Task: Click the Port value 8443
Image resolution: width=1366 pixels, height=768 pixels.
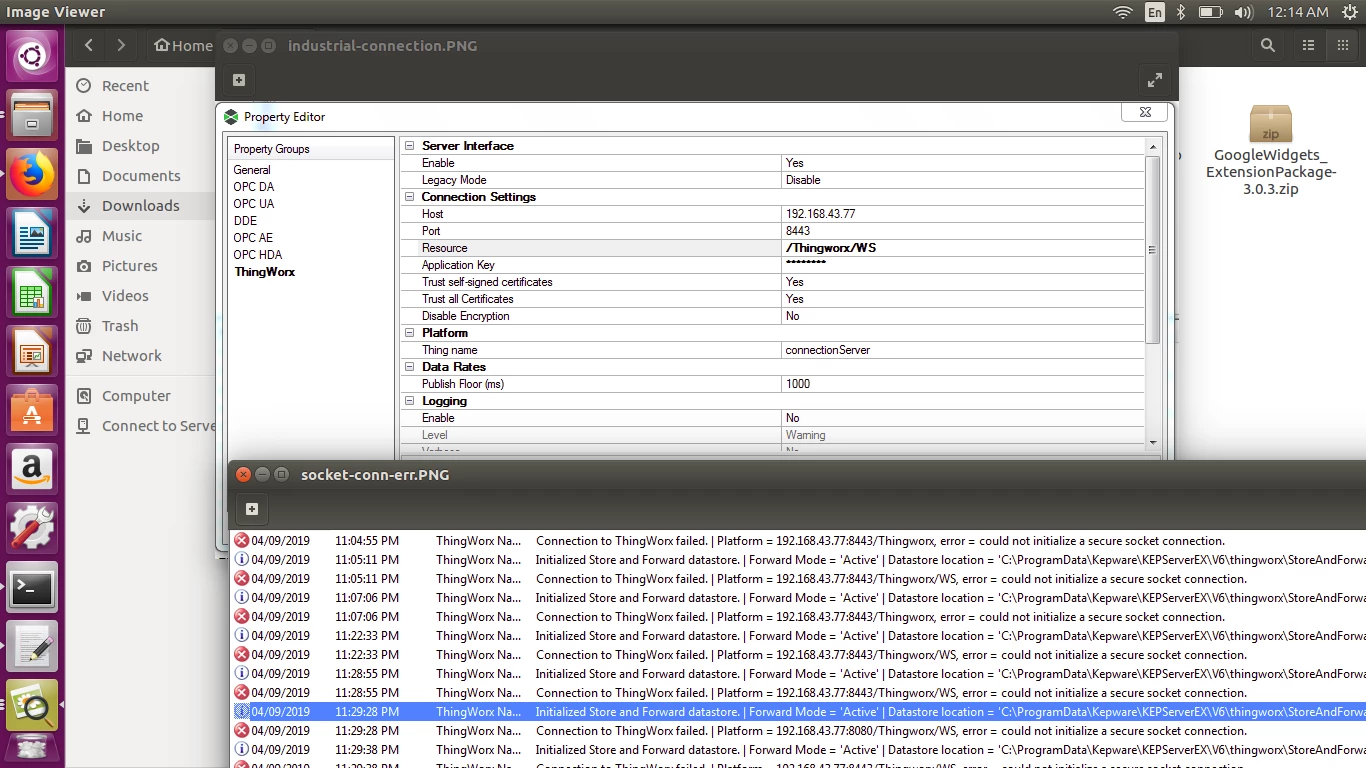Action: click(798, 231)
